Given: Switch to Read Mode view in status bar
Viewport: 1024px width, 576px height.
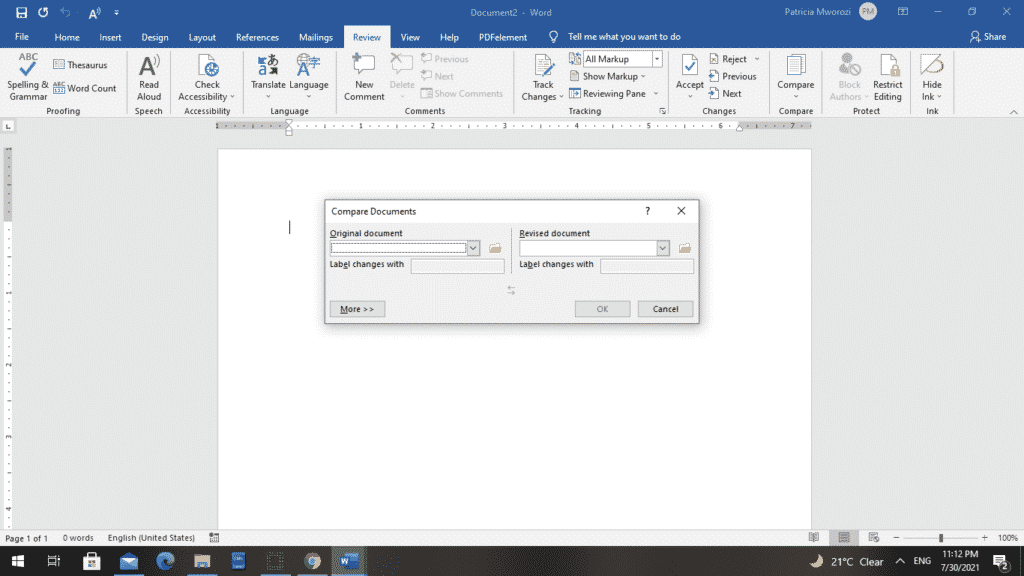Looking at the screenshot, I should [x=814, y=537].
